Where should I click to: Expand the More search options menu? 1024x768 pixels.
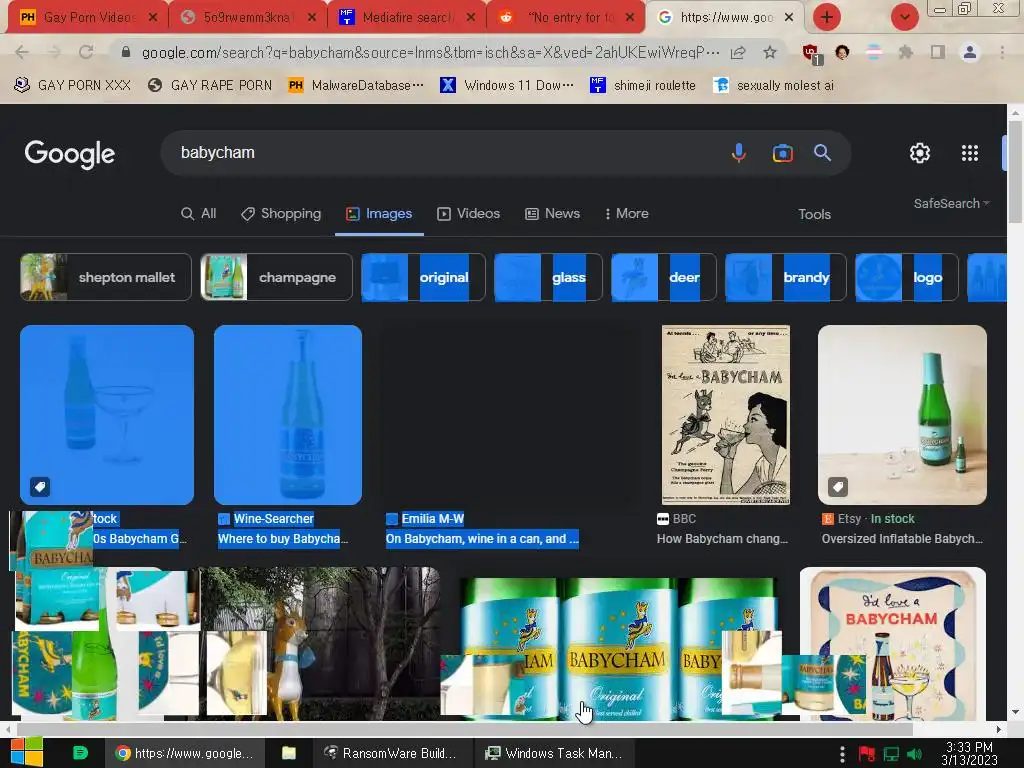[626, 214]
